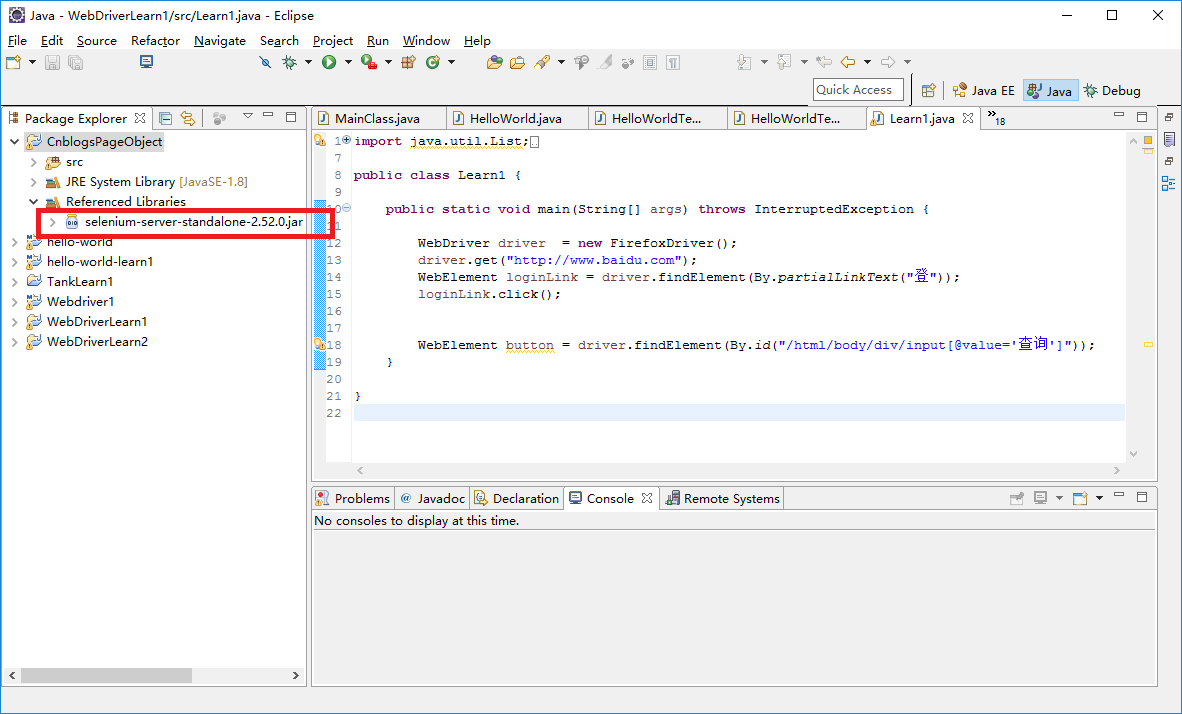
Task: Click the Open Type toolbar icon
Action: (x=495, y=63)
